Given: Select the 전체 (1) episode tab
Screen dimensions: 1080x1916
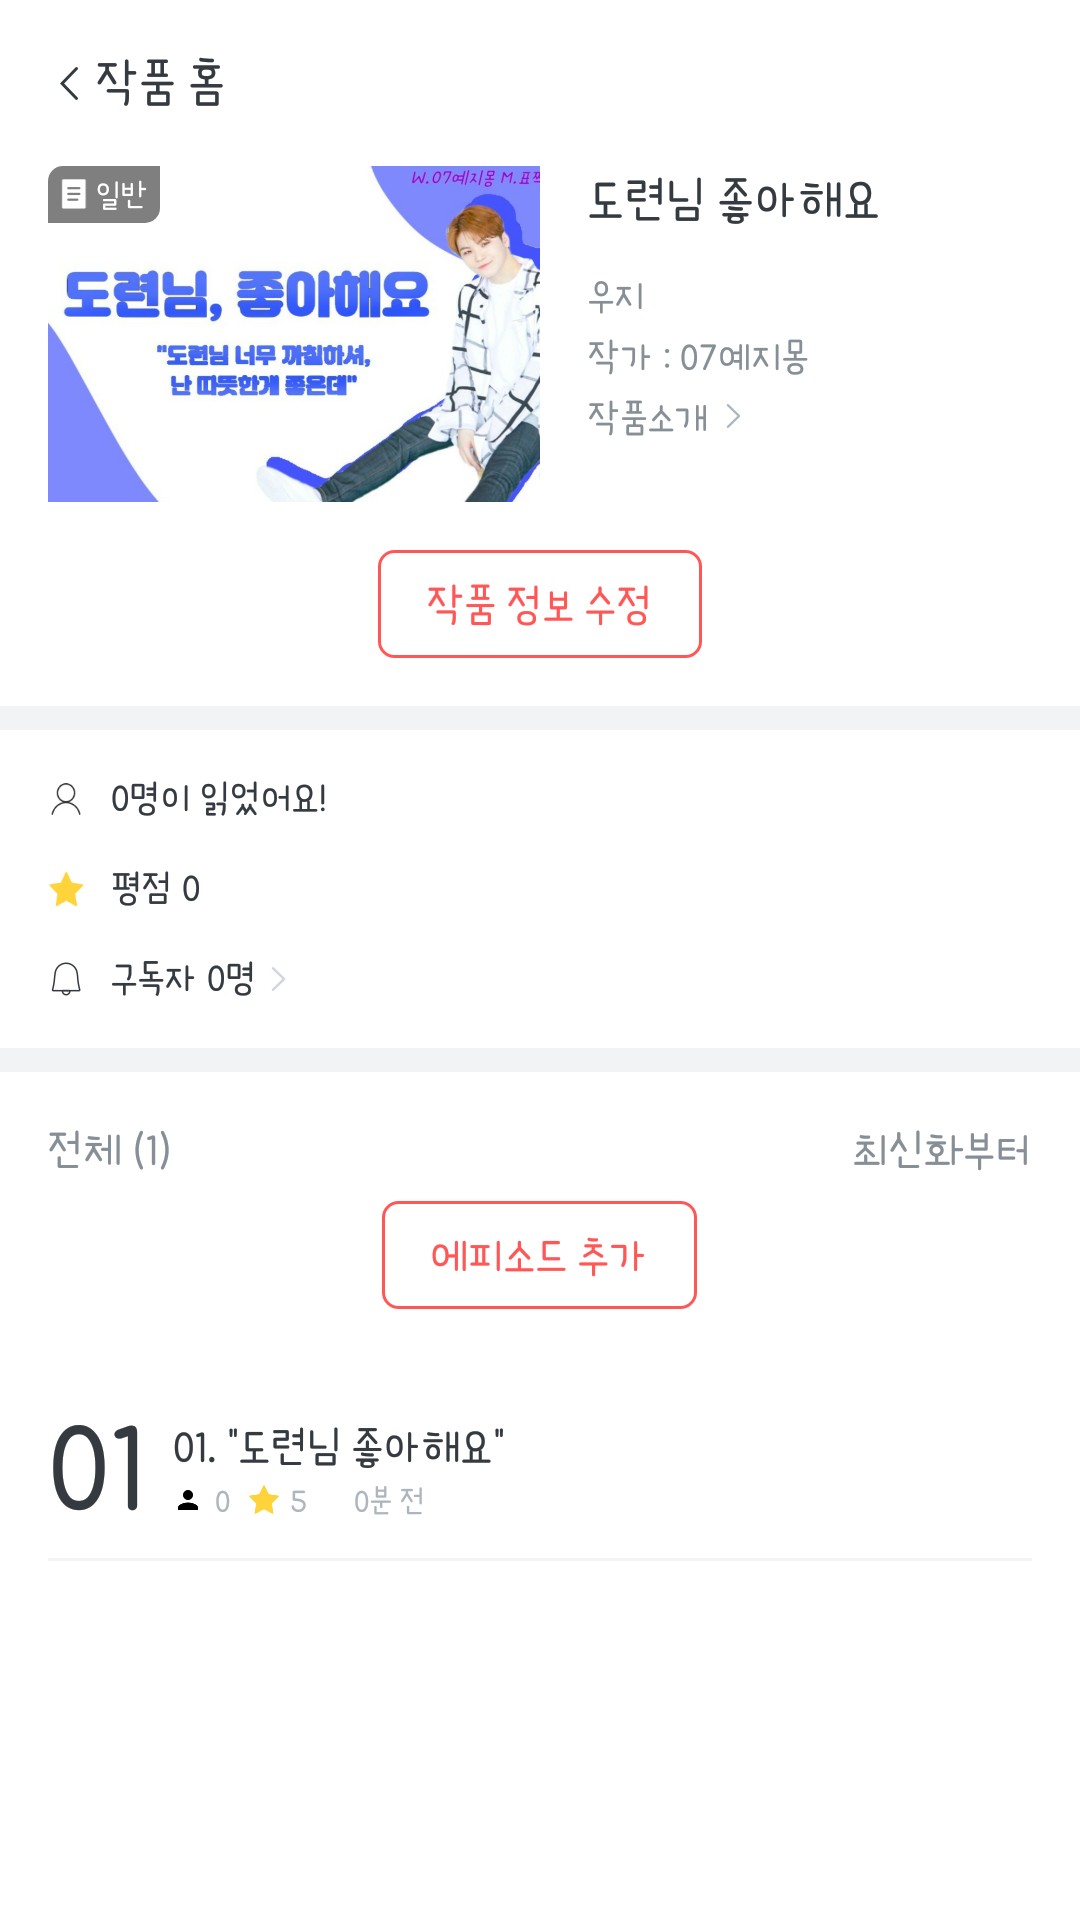Looking at the screenshot, I should [x=109, y=1150].
